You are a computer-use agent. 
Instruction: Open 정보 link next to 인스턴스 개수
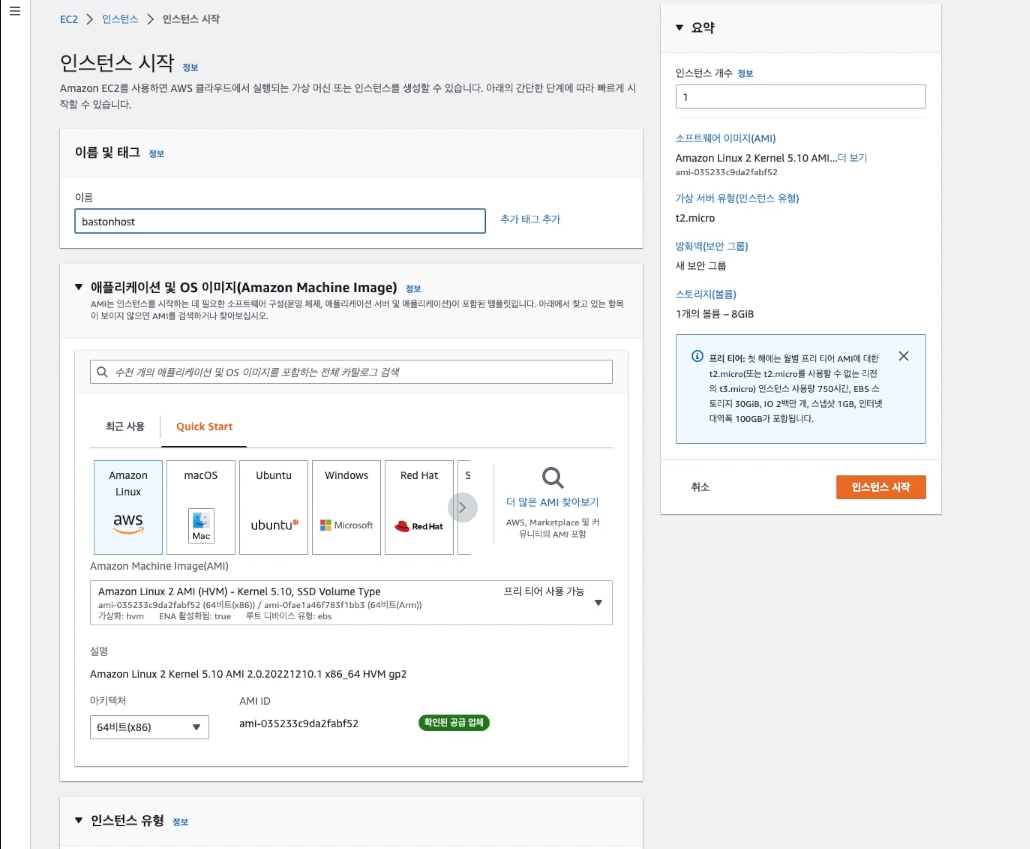pyautogui.click(x=745, y=74)
